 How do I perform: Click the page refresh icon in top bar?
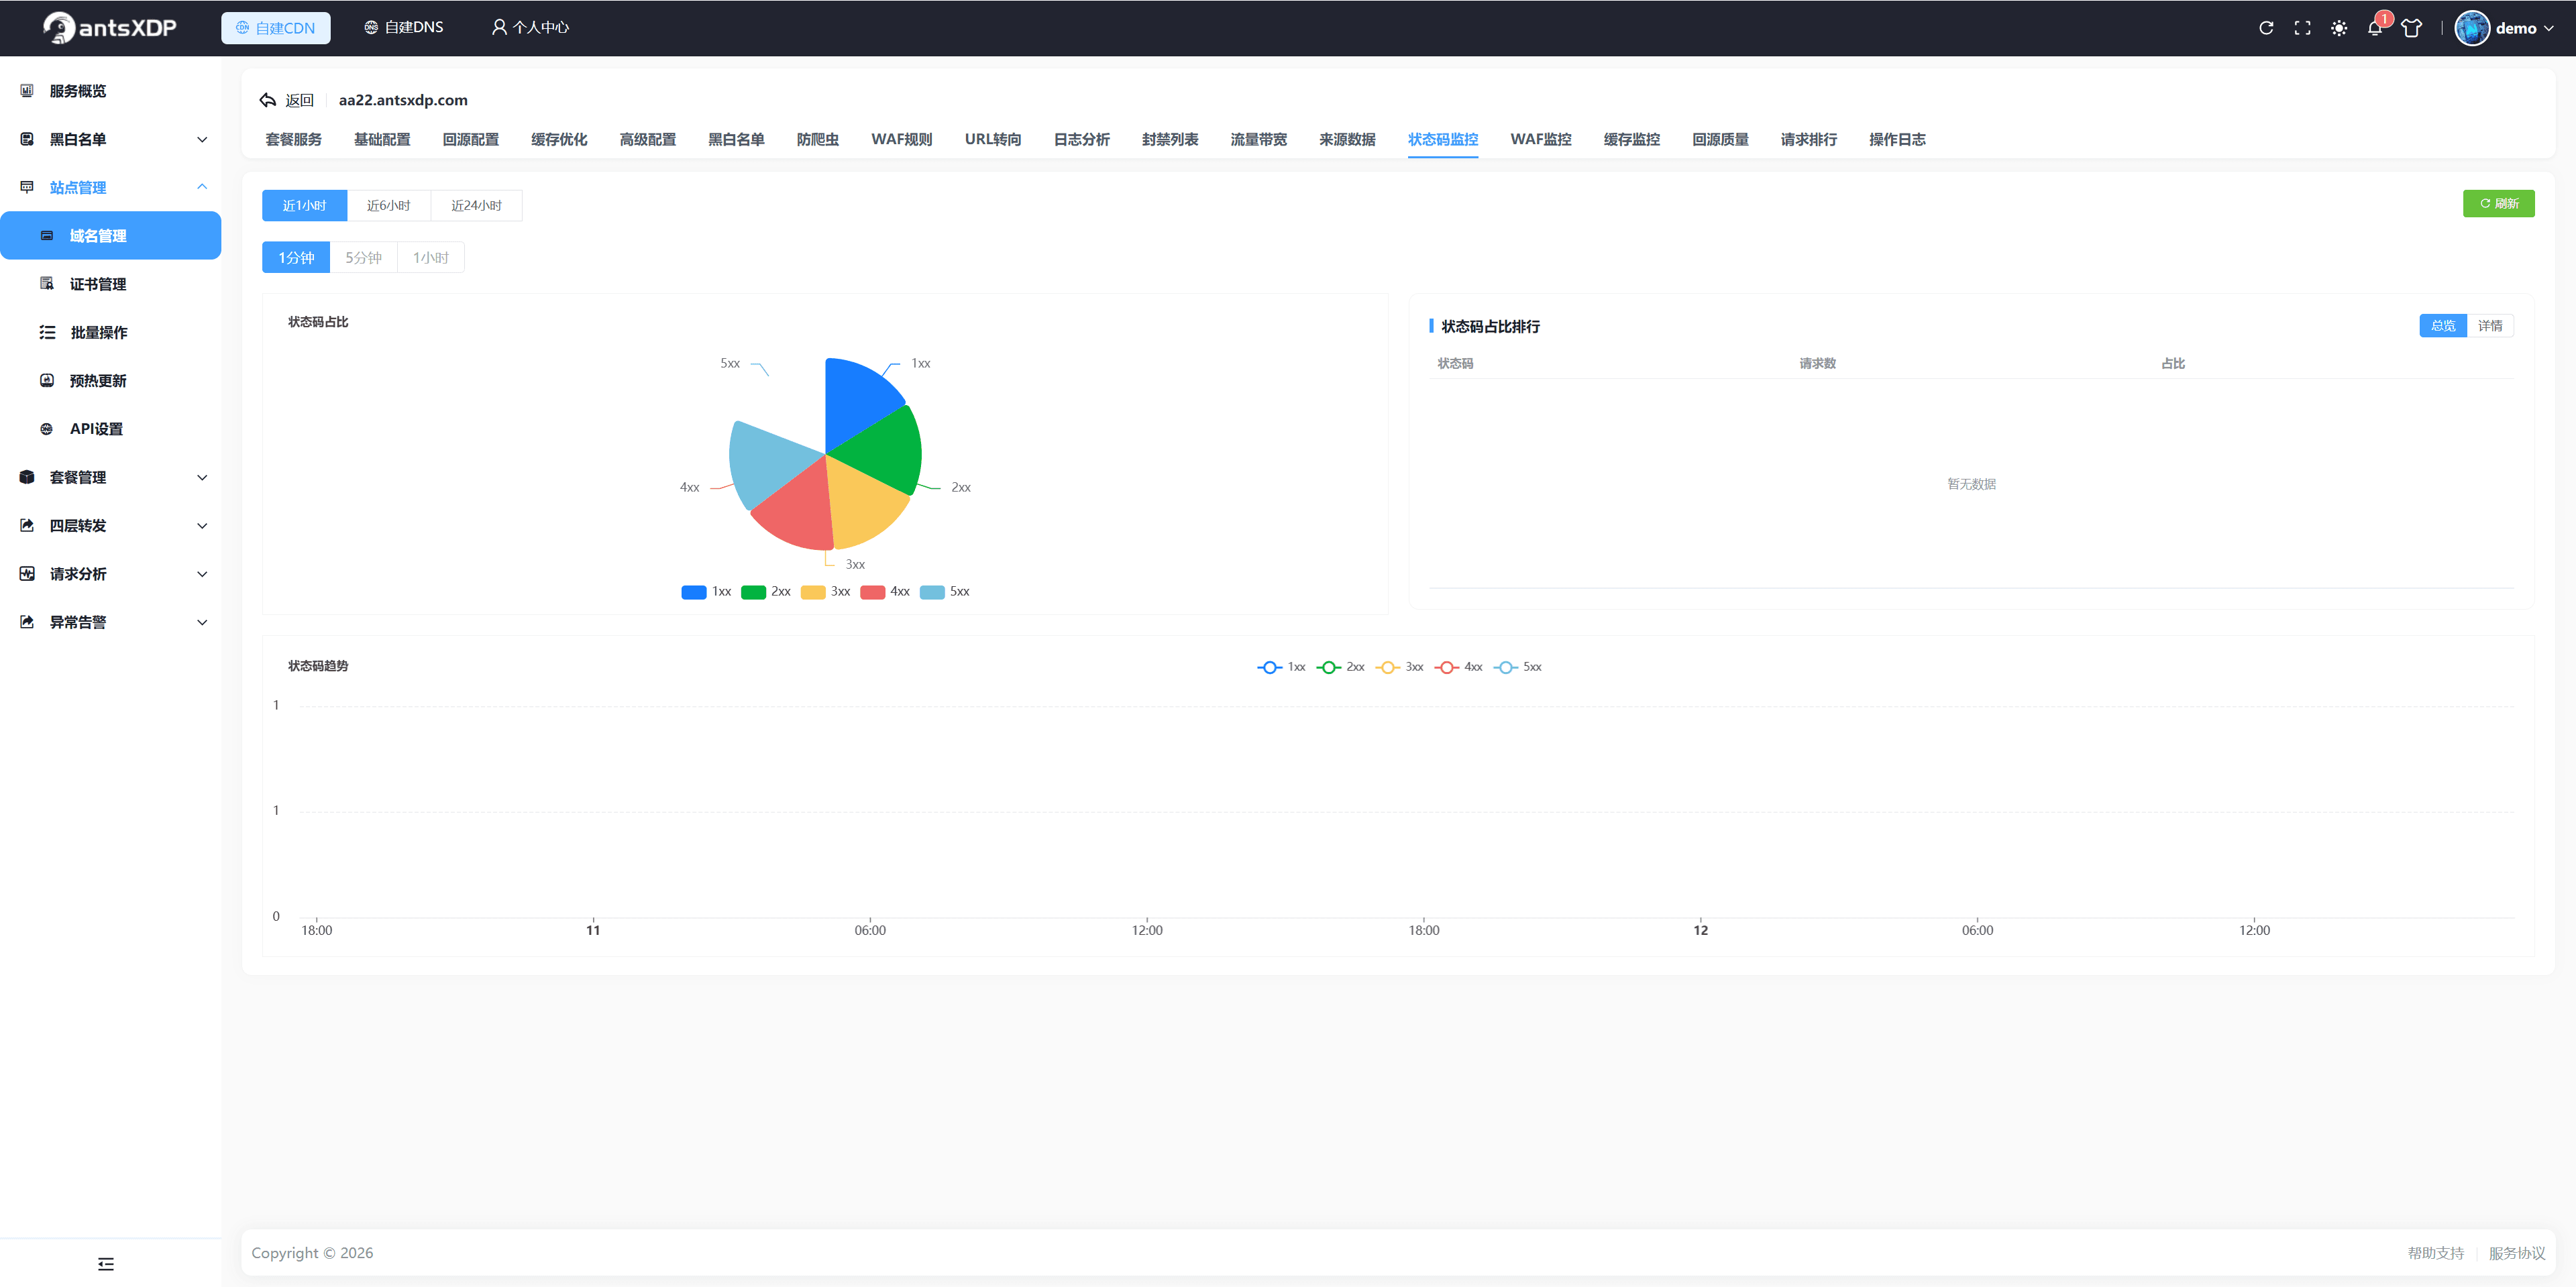pyautogui.click(x=2266, y=28)
